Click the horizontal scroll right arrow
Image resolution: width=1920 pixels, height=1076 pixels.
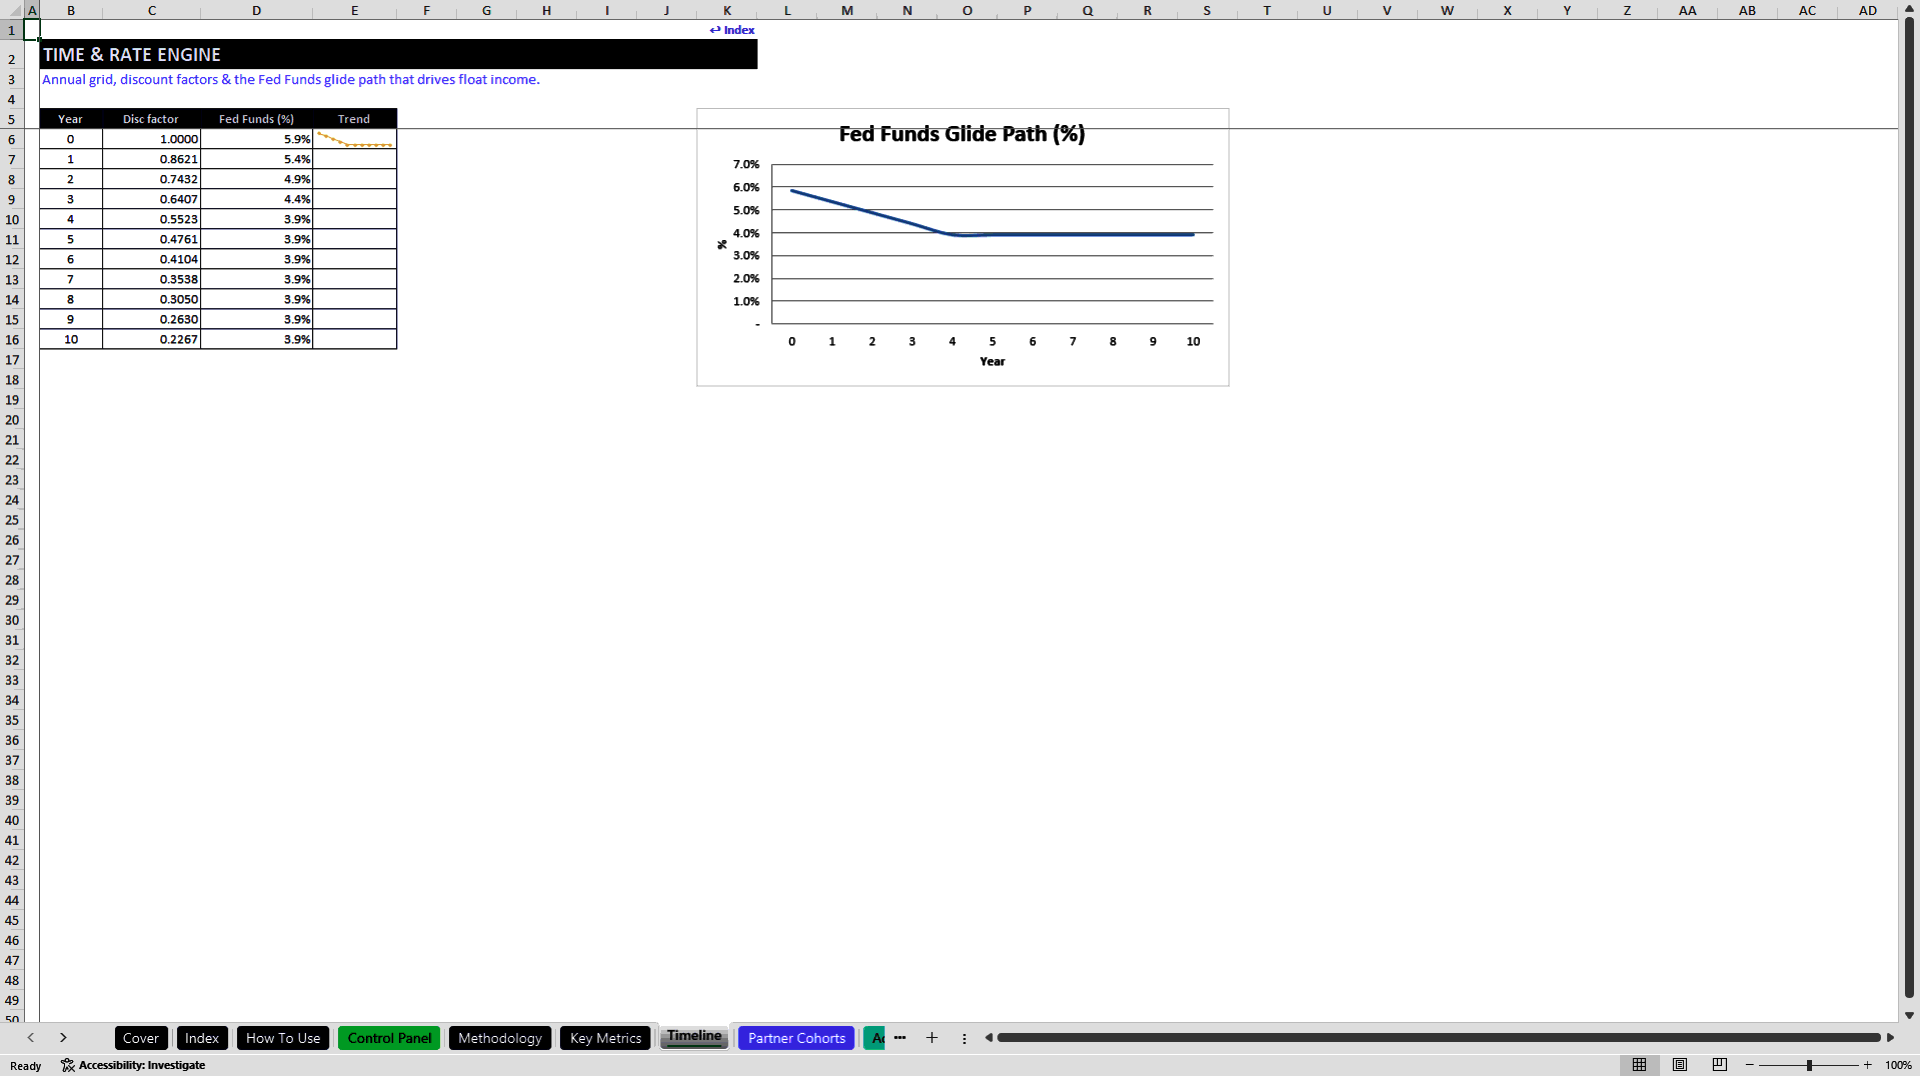[1890, 1038]
